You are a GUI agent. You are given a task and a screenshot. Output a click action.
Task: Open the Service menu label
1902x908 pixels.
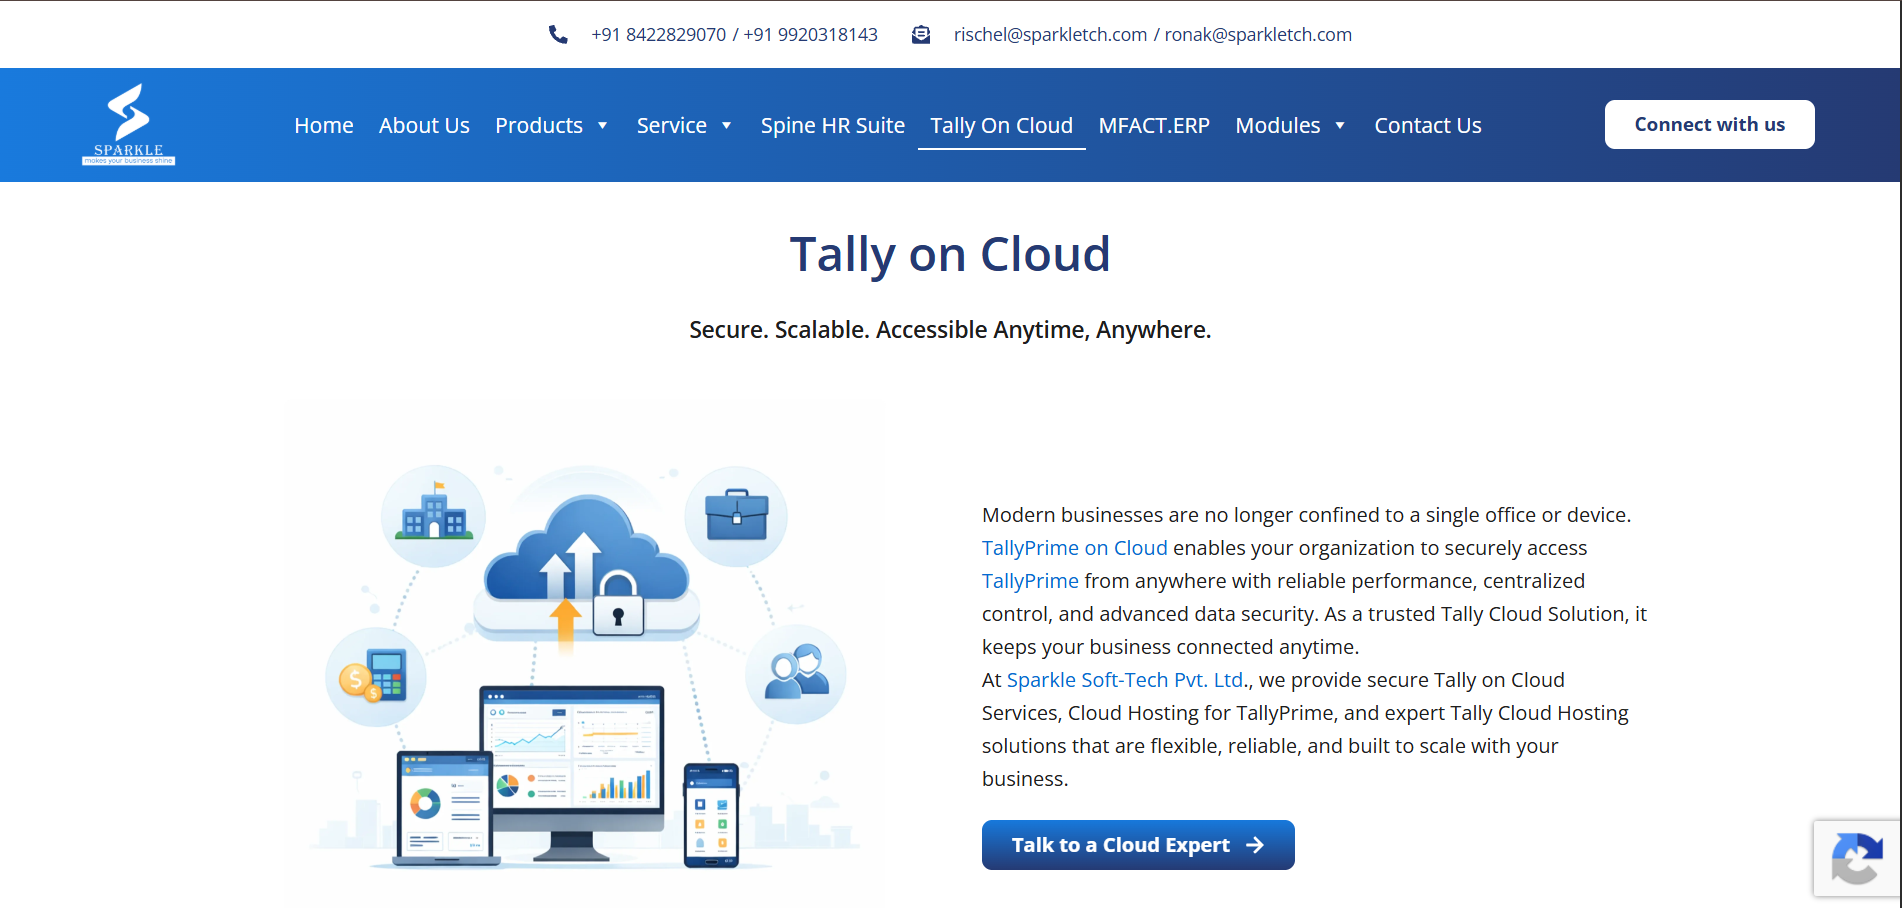(672, 126)
